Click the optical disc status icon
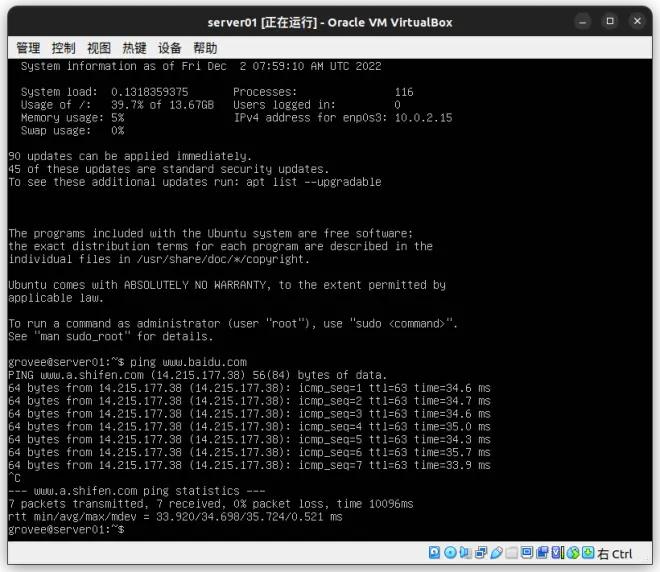660x572 pixels. pyautogui.click(x=450, y=552)
